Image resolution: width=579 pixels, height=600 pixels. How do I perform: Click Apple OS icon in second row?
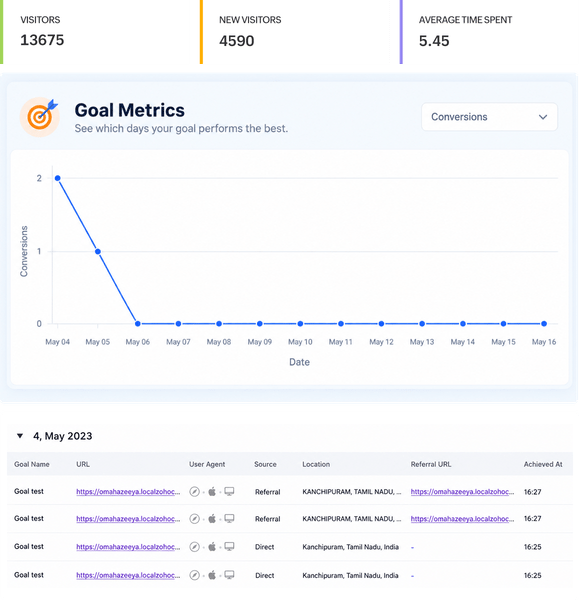212,518
